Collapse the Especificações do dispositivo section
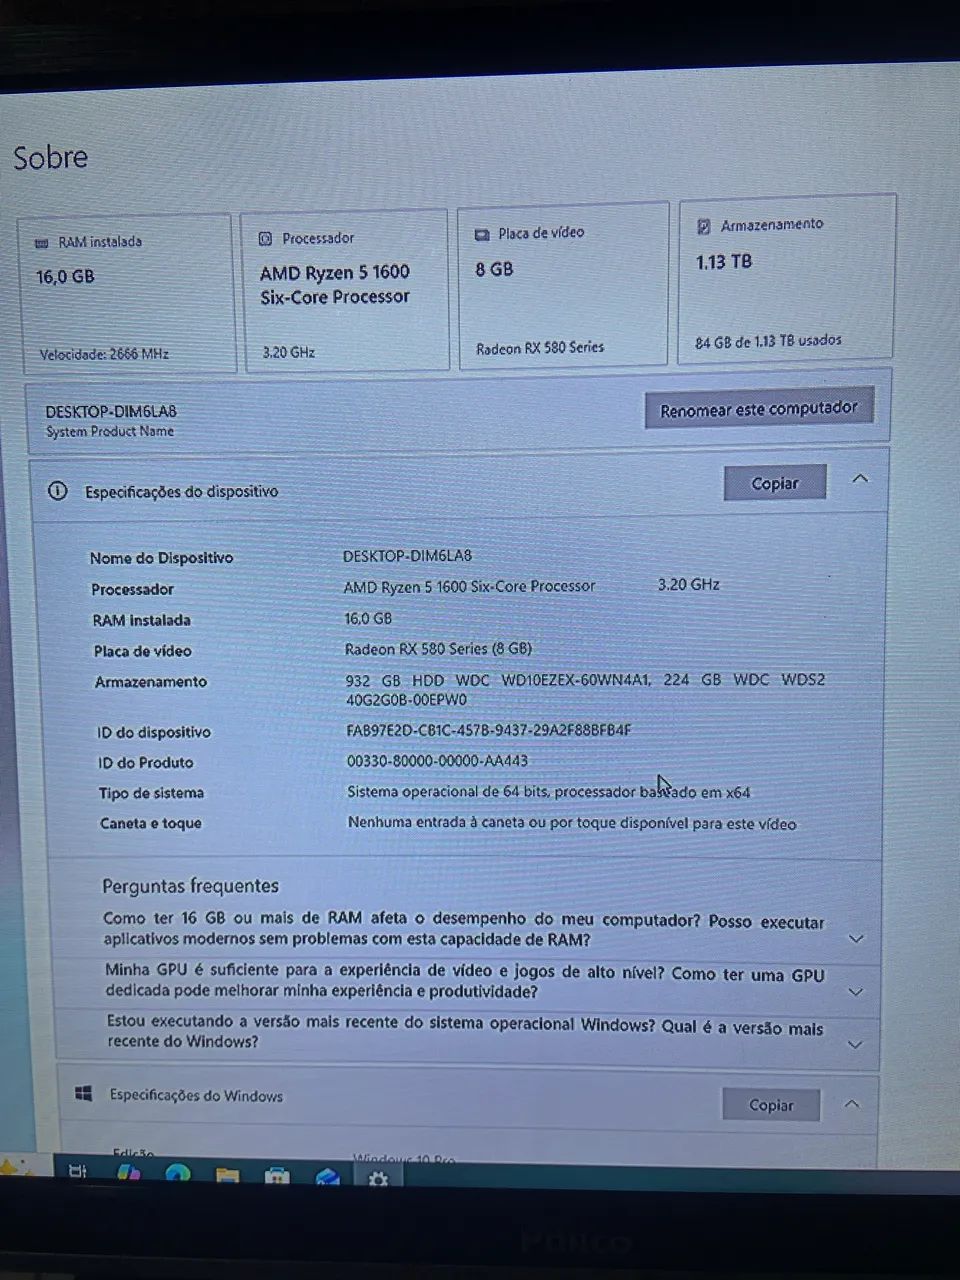Image resolution: width=960 pixels, height=1280 pixels. point(860,479)
